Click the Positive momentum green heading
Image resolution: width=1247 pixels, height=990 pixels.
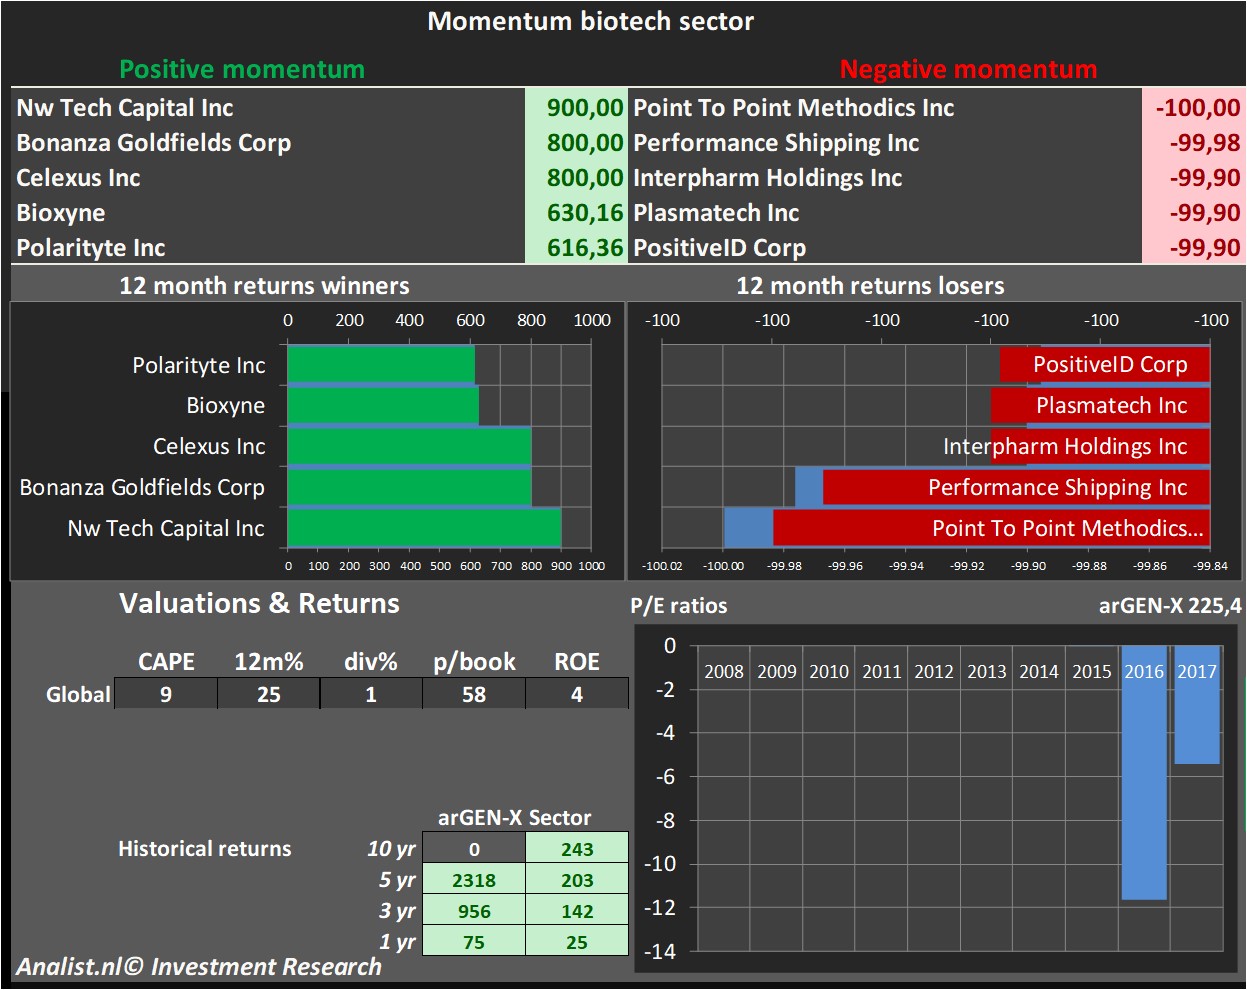(x=242, y=69)
